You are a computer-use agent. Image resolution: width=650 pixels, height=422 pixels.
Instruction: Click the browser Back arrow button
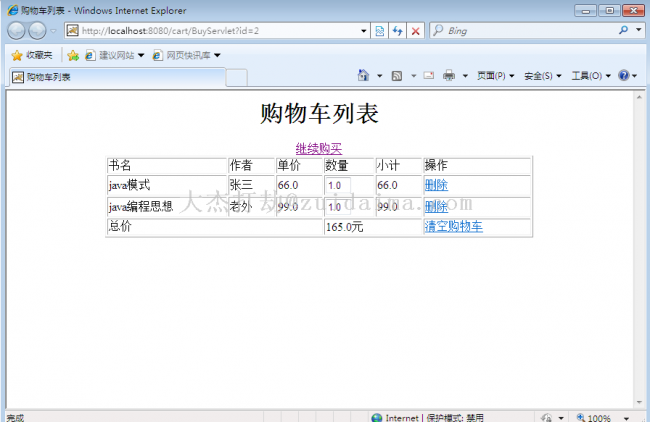[17, 31]
